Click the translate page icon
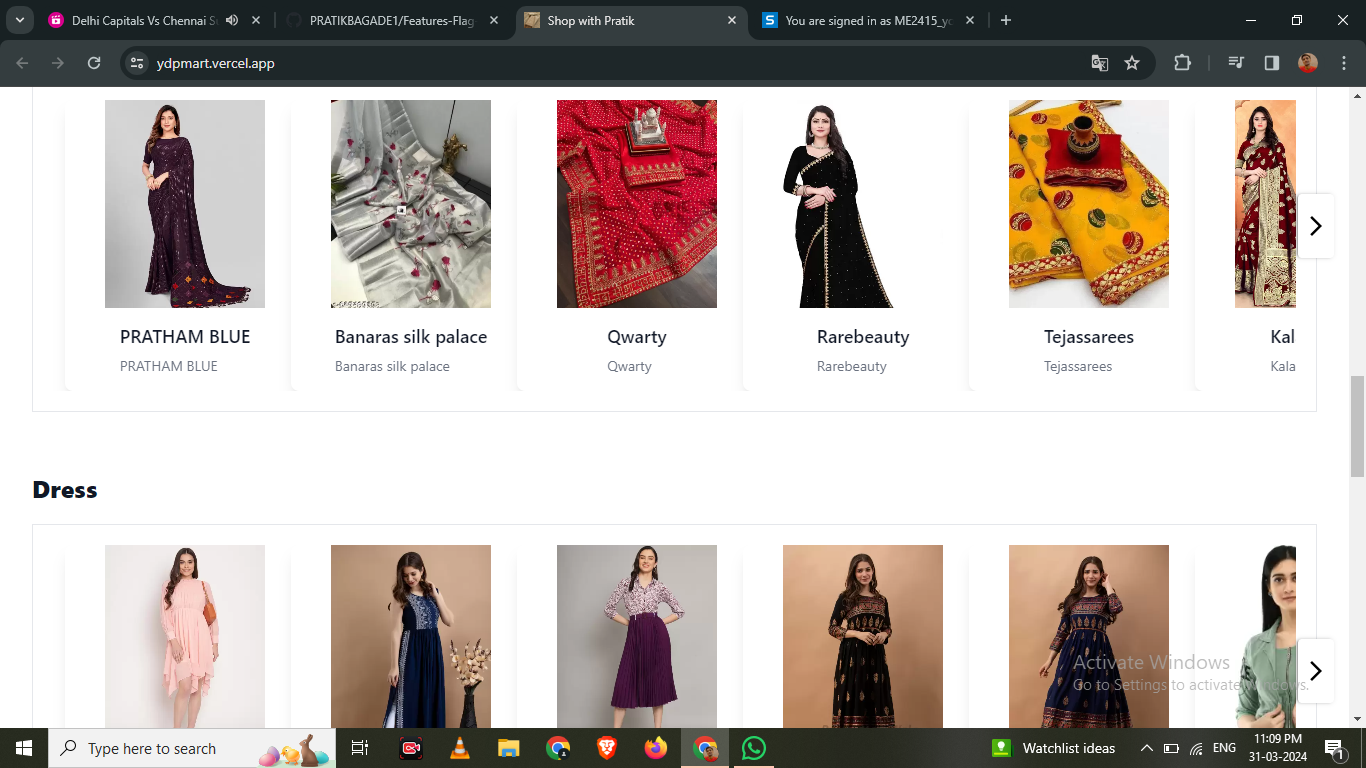This screenshot has height=768, width=1366. [1100, 63]
